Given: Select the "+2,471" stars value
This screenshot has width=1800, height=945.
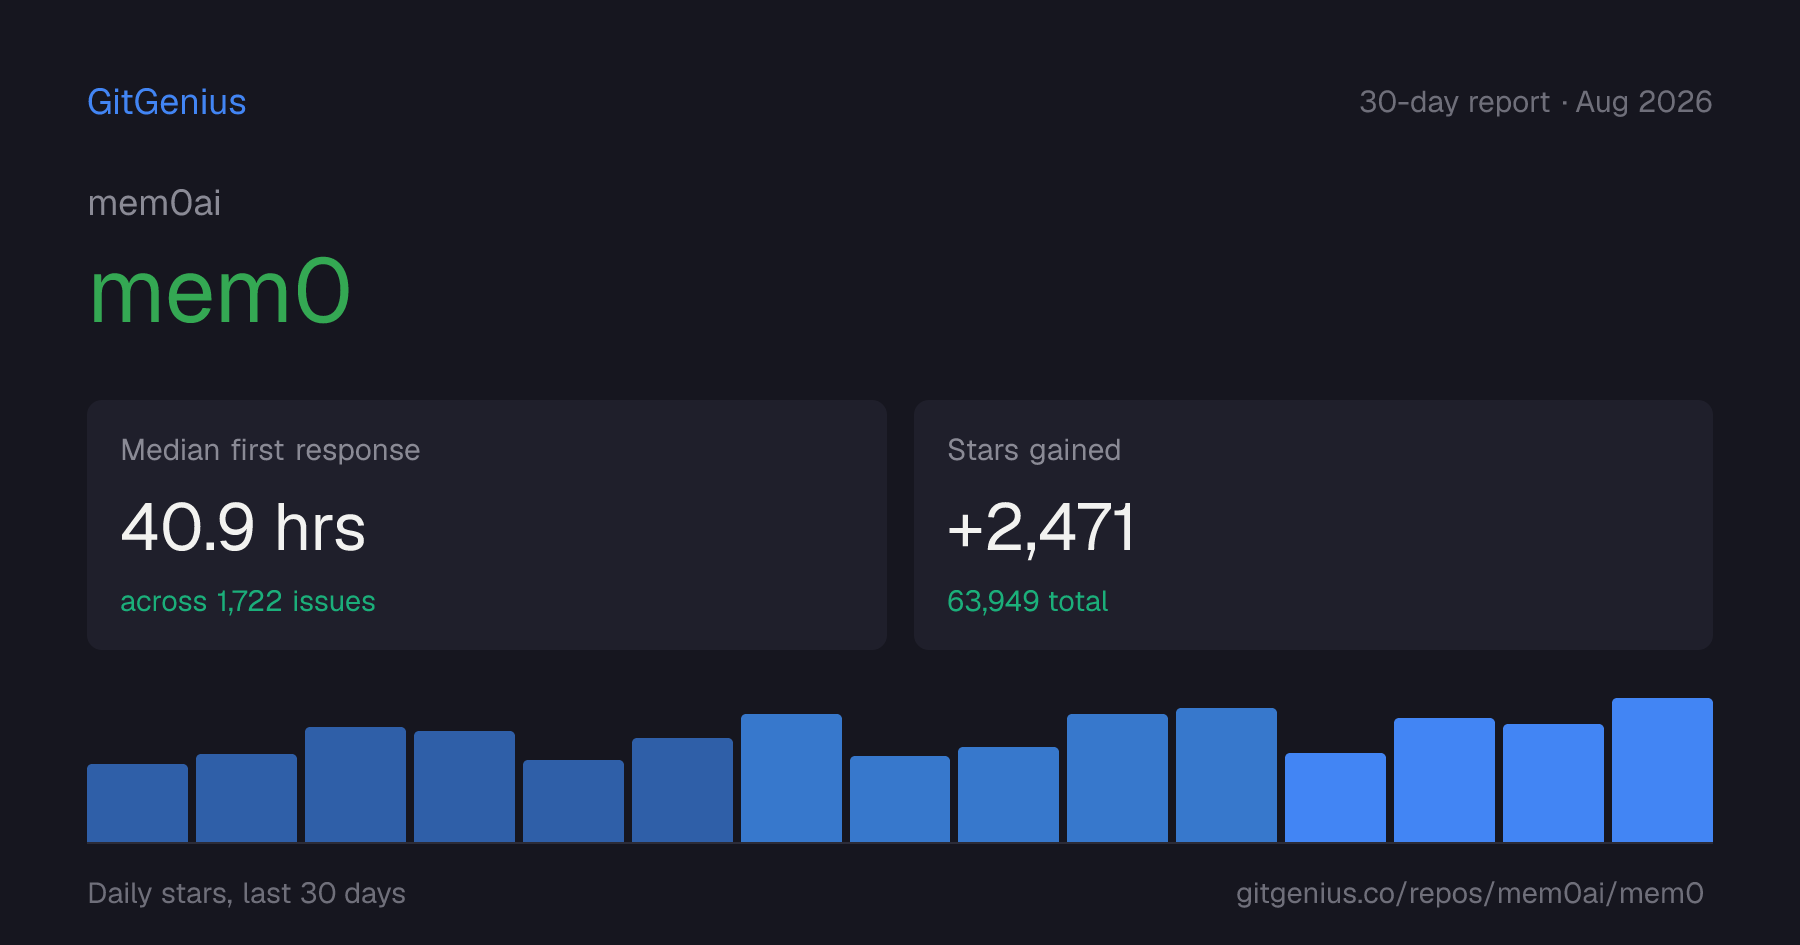Looking at the screenshot, I should pos(1041,527).
